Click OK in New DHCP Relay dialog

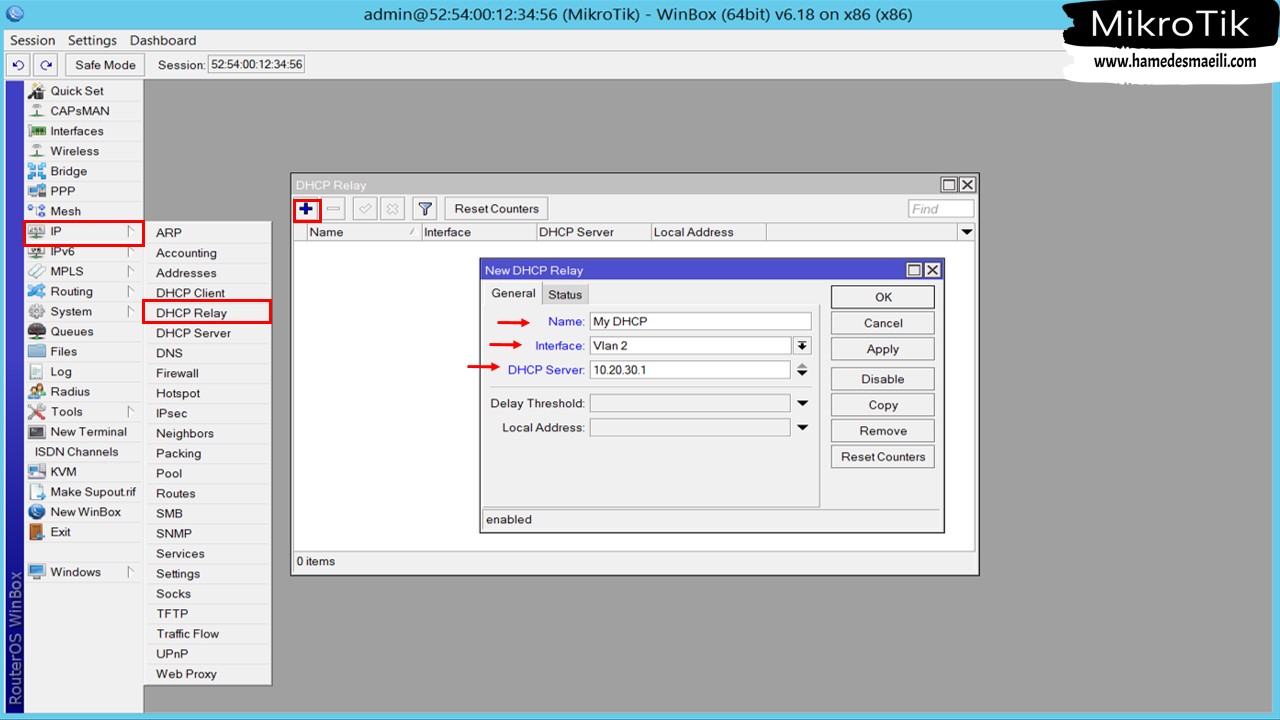[883, 297]
